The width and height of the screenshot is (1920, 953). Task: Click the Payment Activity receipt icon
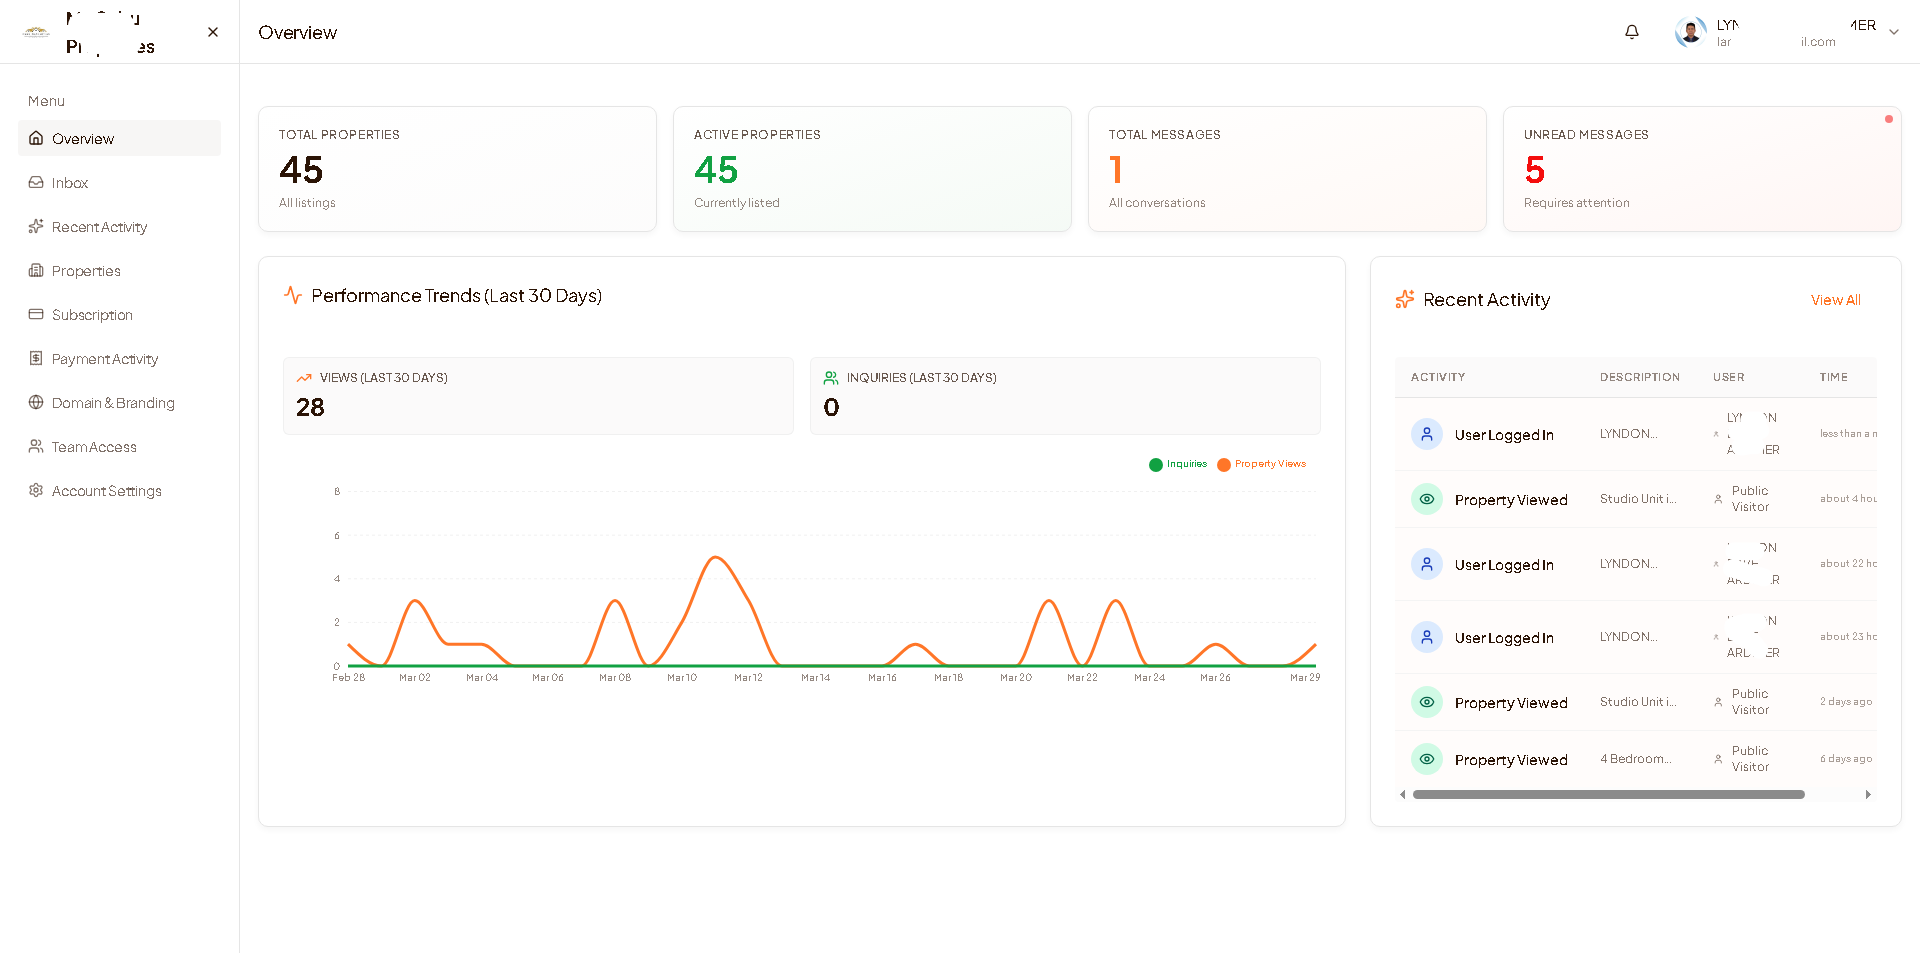coord(36,359)
